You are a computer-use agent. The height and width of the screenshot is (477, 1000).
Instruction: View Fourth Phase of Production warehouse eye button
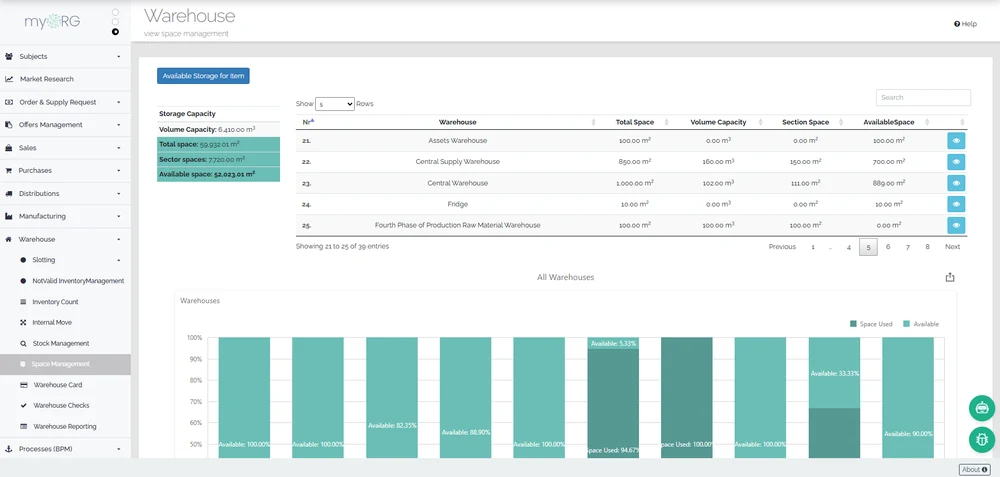pyautogui.click(x=956, y=225)
